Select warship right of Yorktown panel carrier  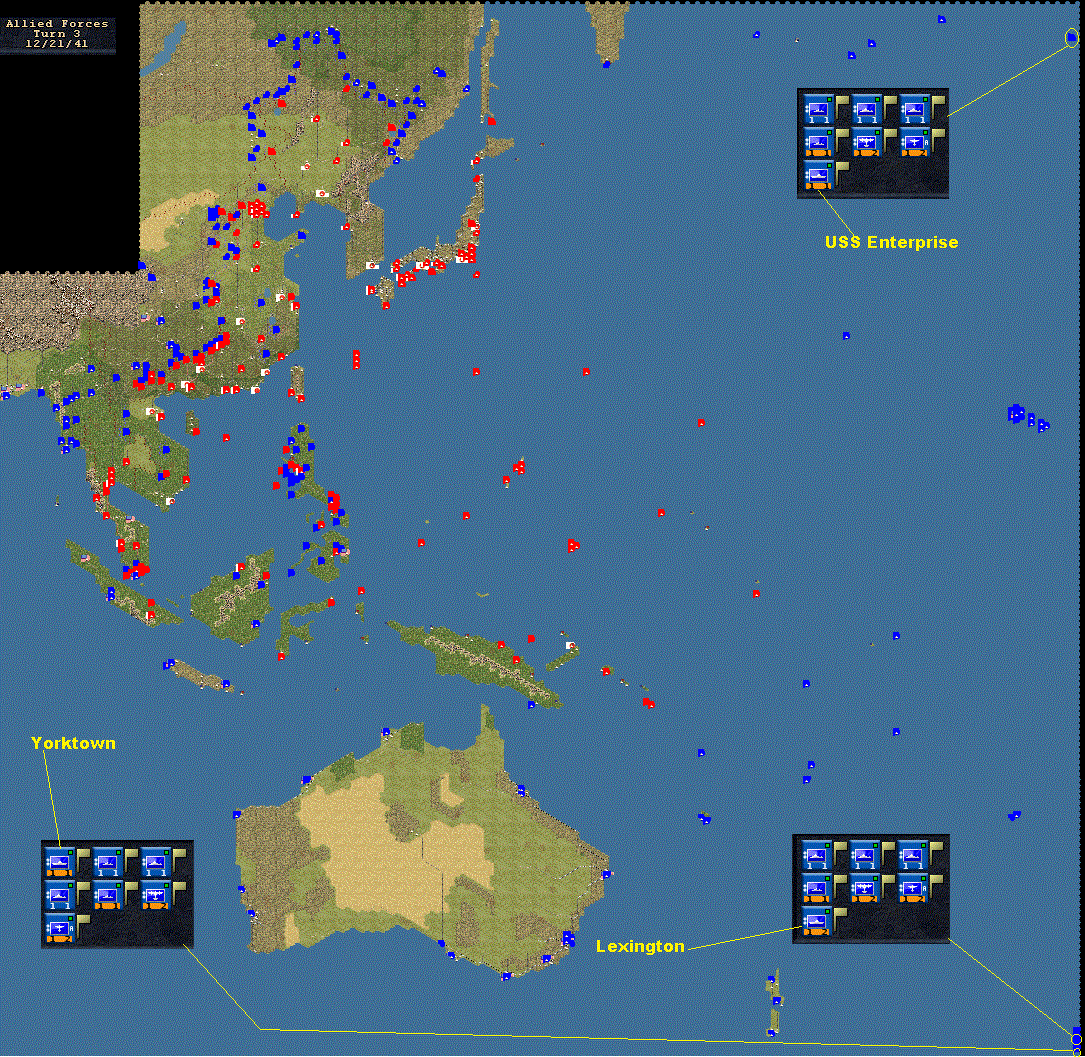pyautogui.click(x=107, y=863)
